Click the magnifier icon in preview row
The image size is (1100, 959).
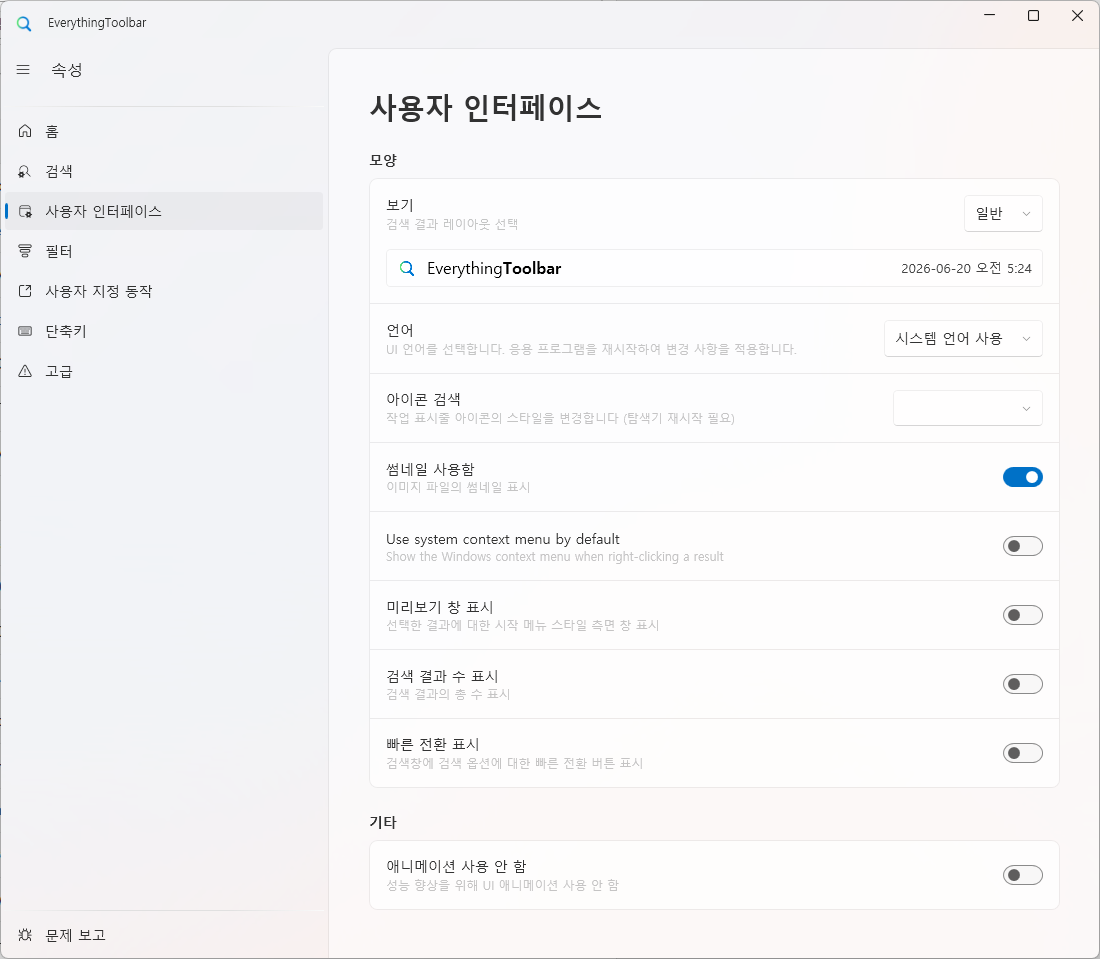(407, 268)
